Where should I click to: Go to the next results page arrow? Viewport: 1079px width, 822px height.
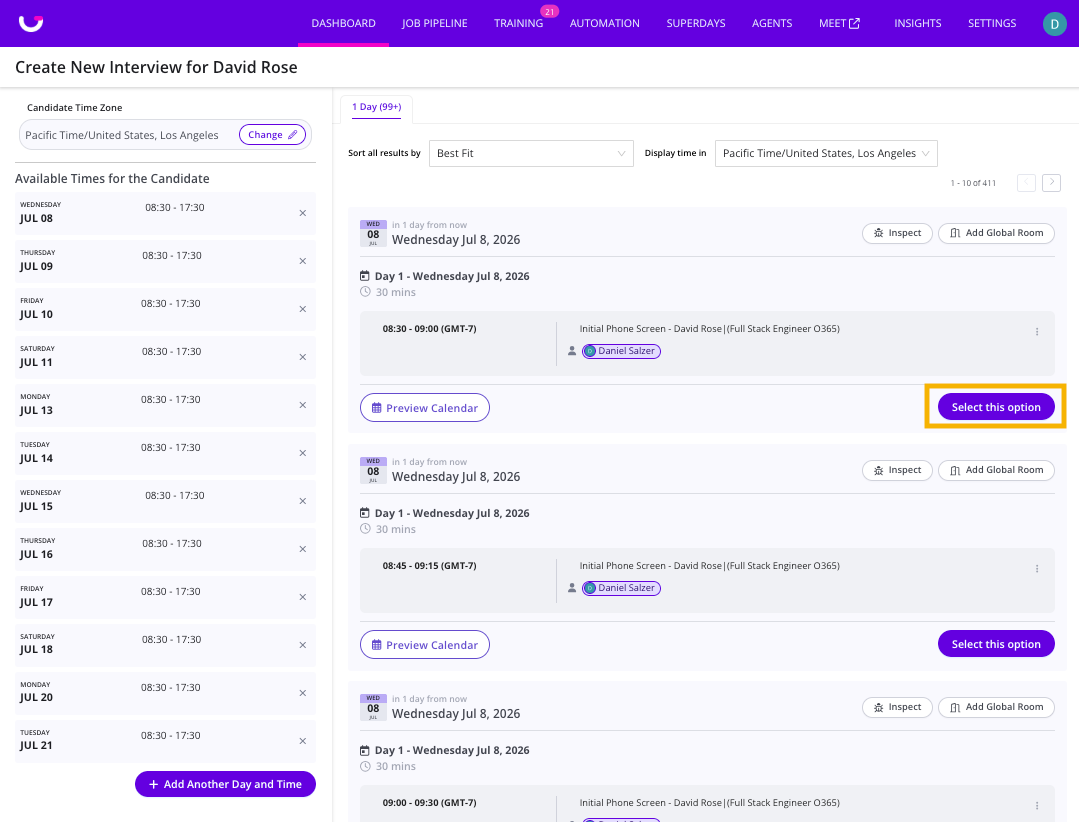click(x=1051, y=182)
